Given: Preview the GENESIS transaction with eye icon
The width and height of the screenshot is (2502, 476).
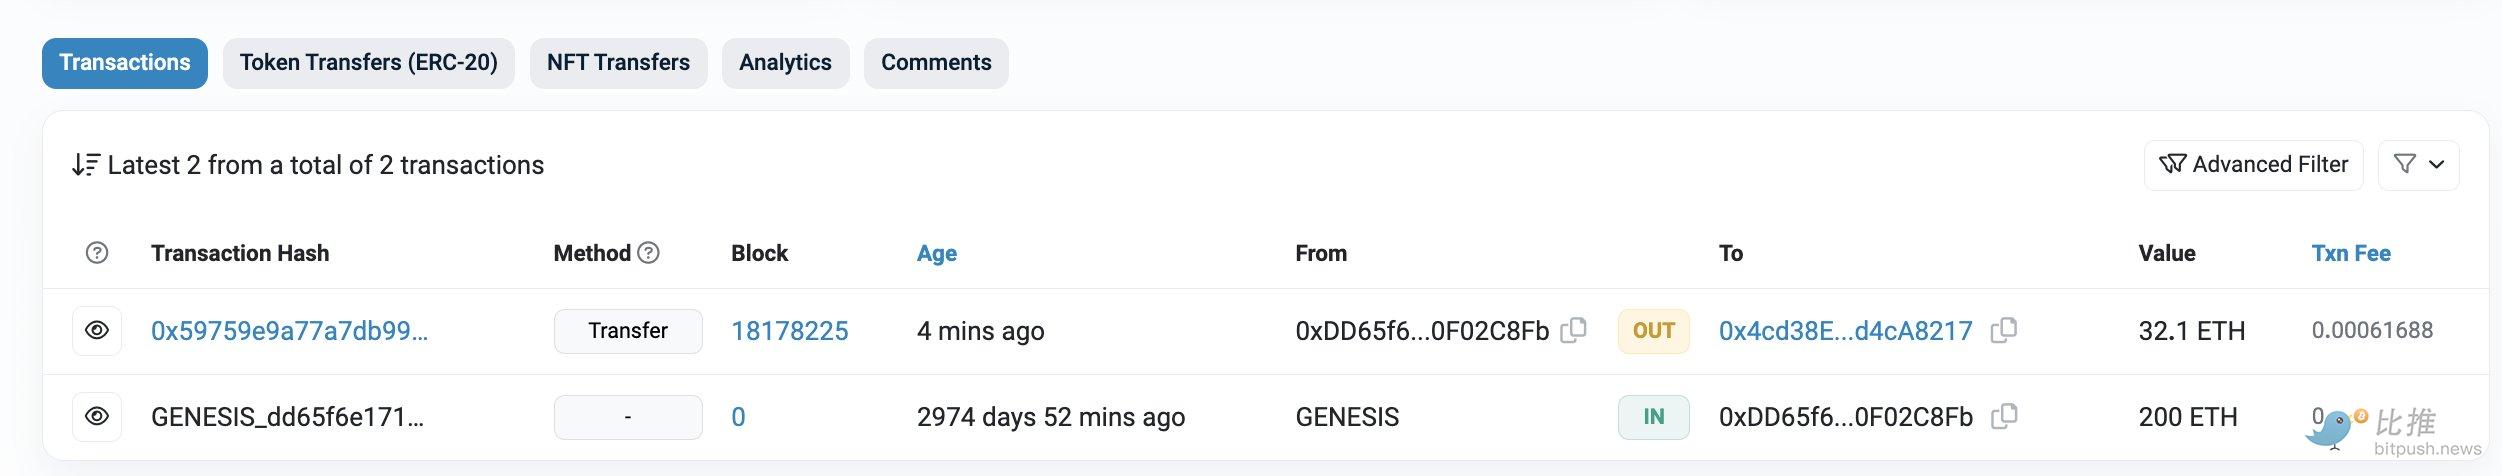Looking at the screenshot, I should [x=97, y=416].
